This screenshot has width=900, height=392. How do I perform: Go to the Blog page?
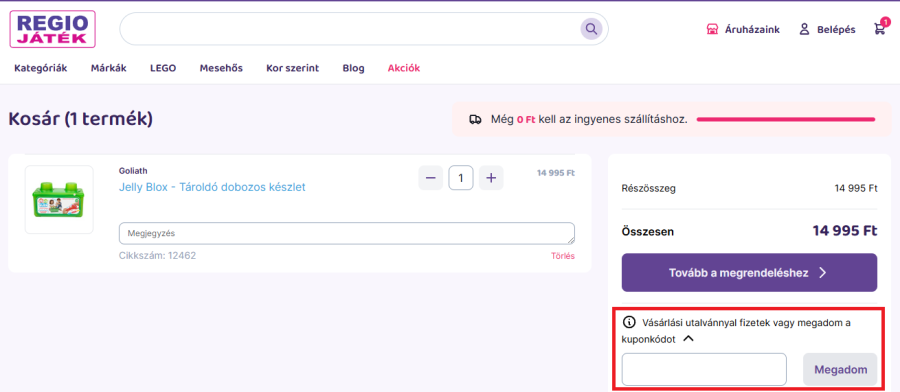coord(354,68)
